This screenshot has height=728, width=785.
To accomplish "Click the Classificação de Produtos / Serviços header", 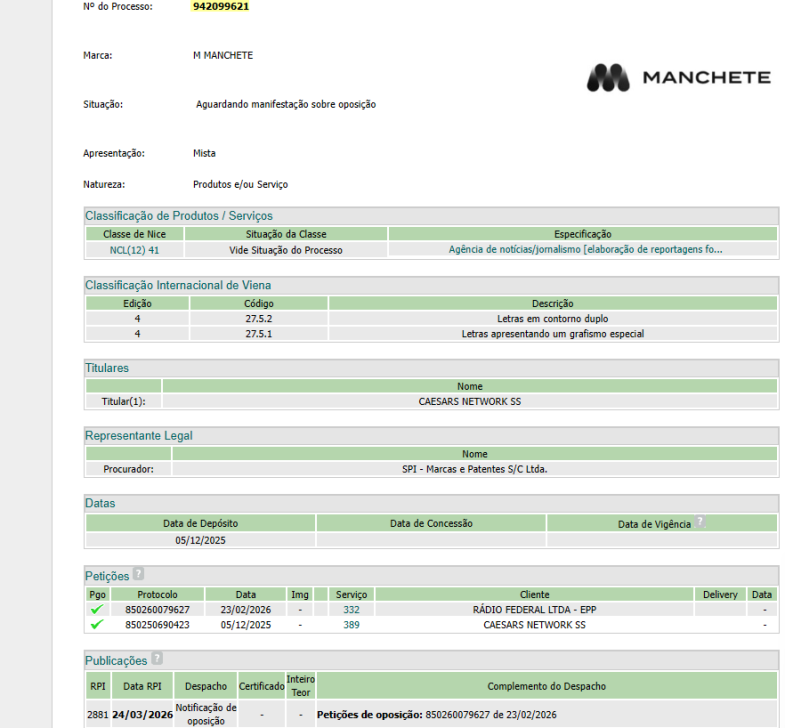I will pos(179,216).
